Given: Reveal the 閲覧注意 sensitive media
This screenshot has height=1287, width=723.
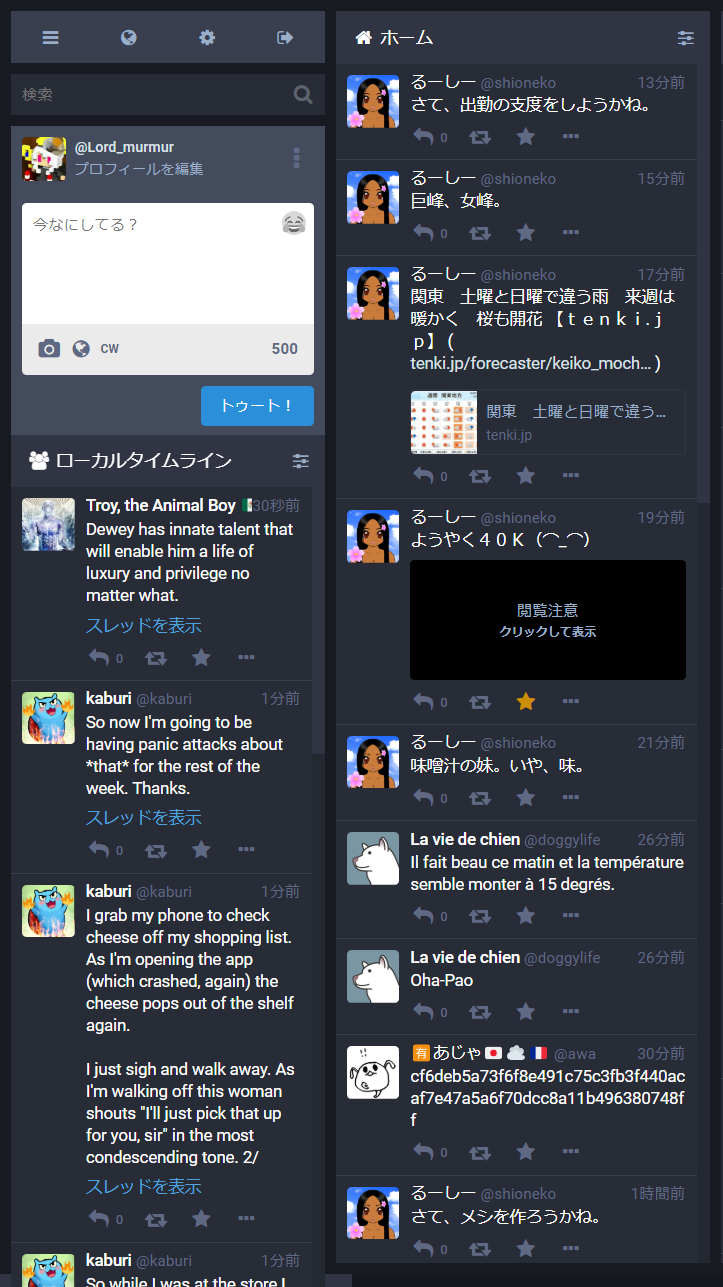Looking at the screenshot, I should click(x=548, y=620).
